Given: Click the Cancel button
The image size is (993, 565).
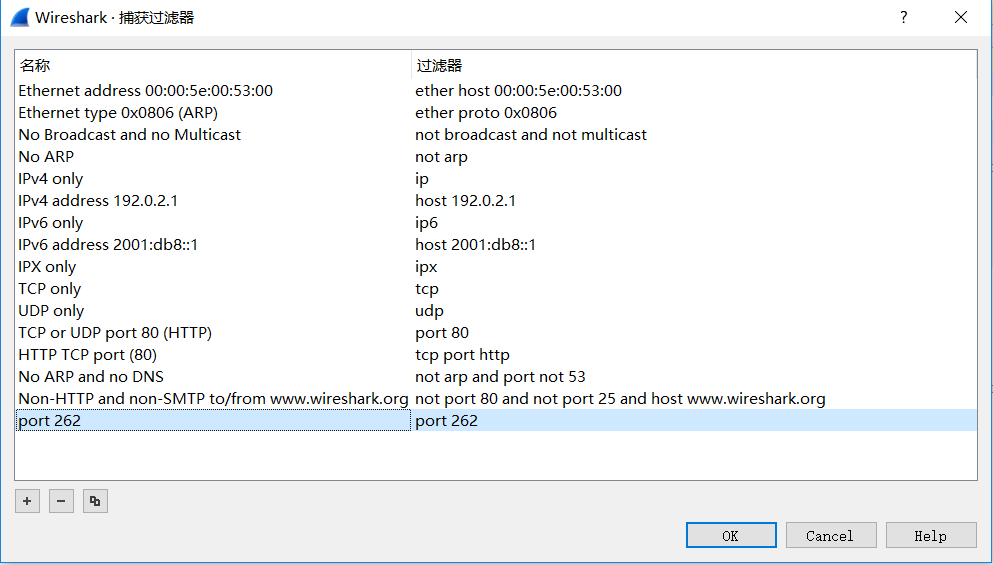Looking at the screenshot, I should point(831,536).
